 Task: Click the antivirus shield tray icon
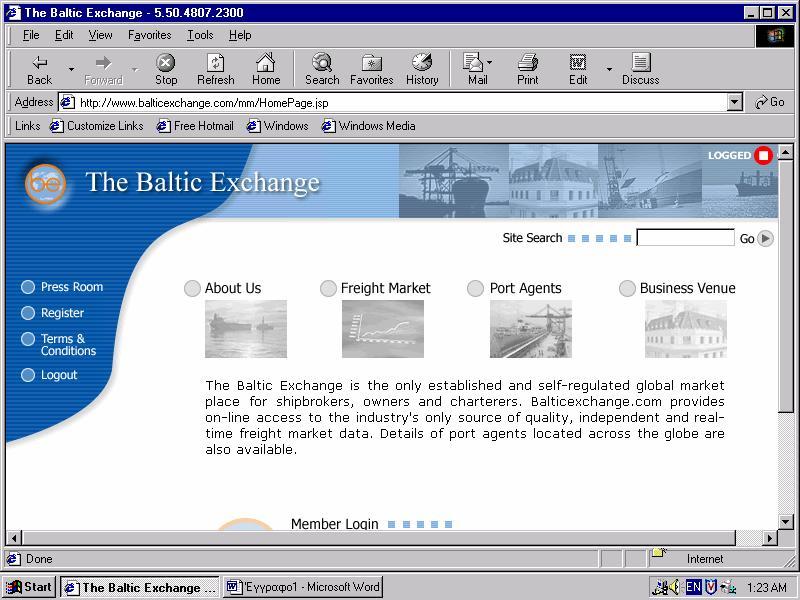tap(711, 587)
